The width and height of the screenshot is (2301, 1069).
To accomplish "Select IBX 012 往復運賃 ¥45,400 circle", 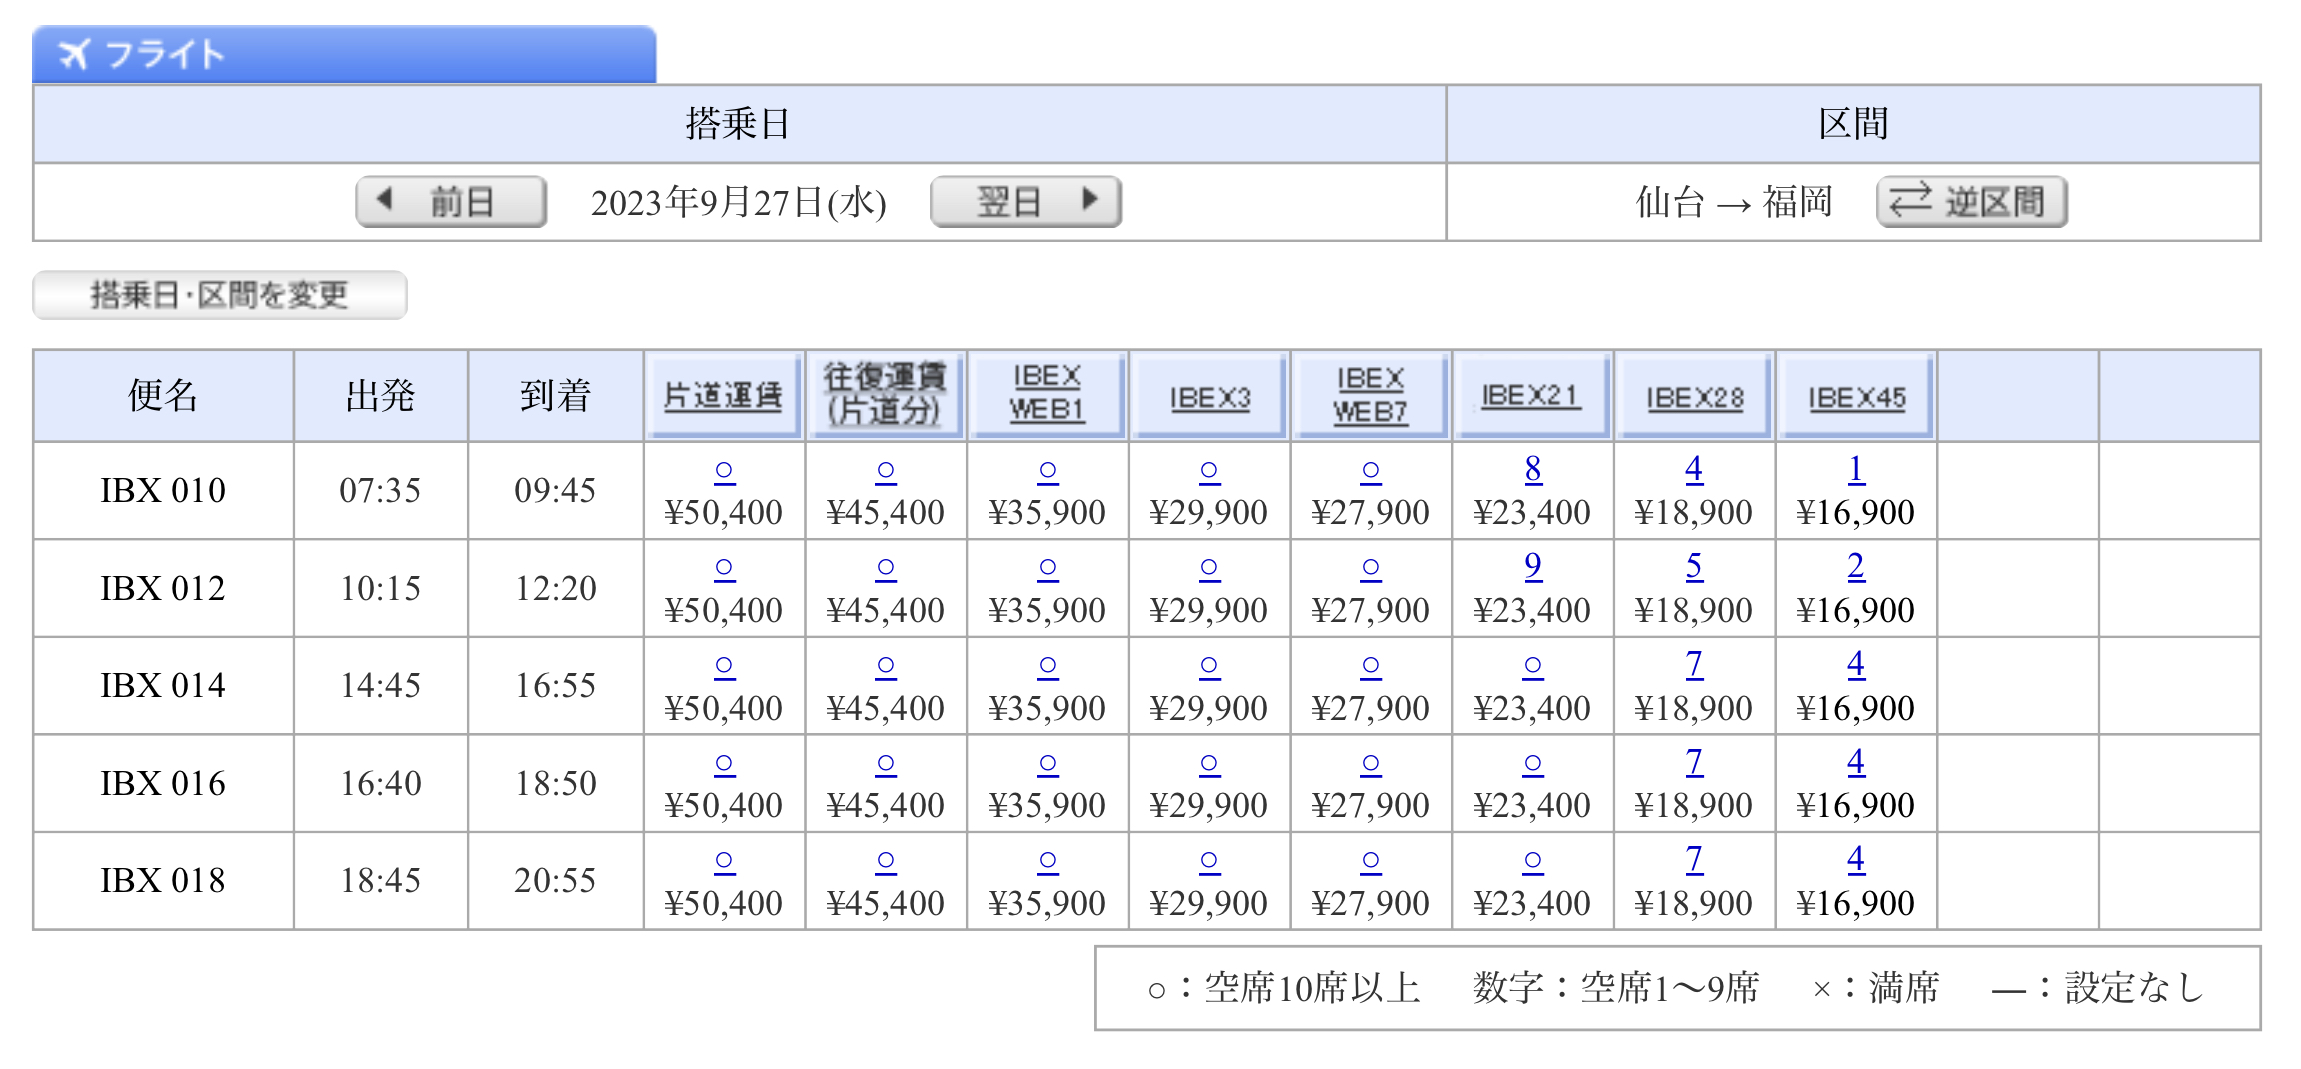I will click(x=886, y=568).
